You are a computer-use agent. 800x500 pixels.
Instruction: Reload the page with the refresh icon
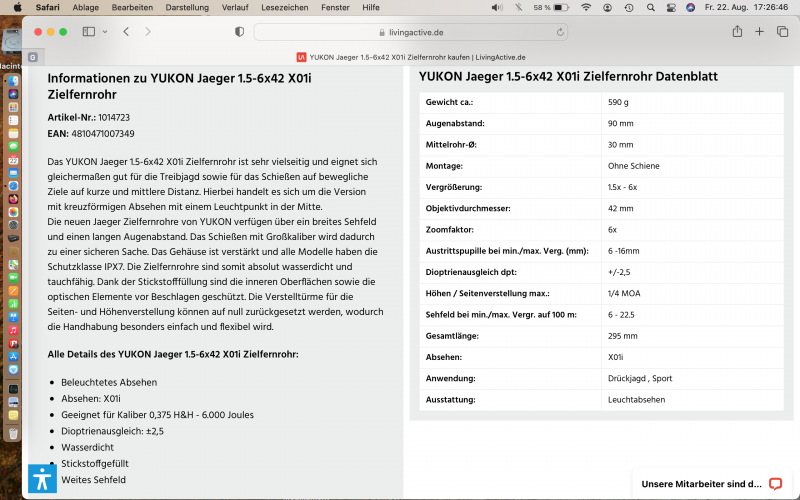pos(560,32)
